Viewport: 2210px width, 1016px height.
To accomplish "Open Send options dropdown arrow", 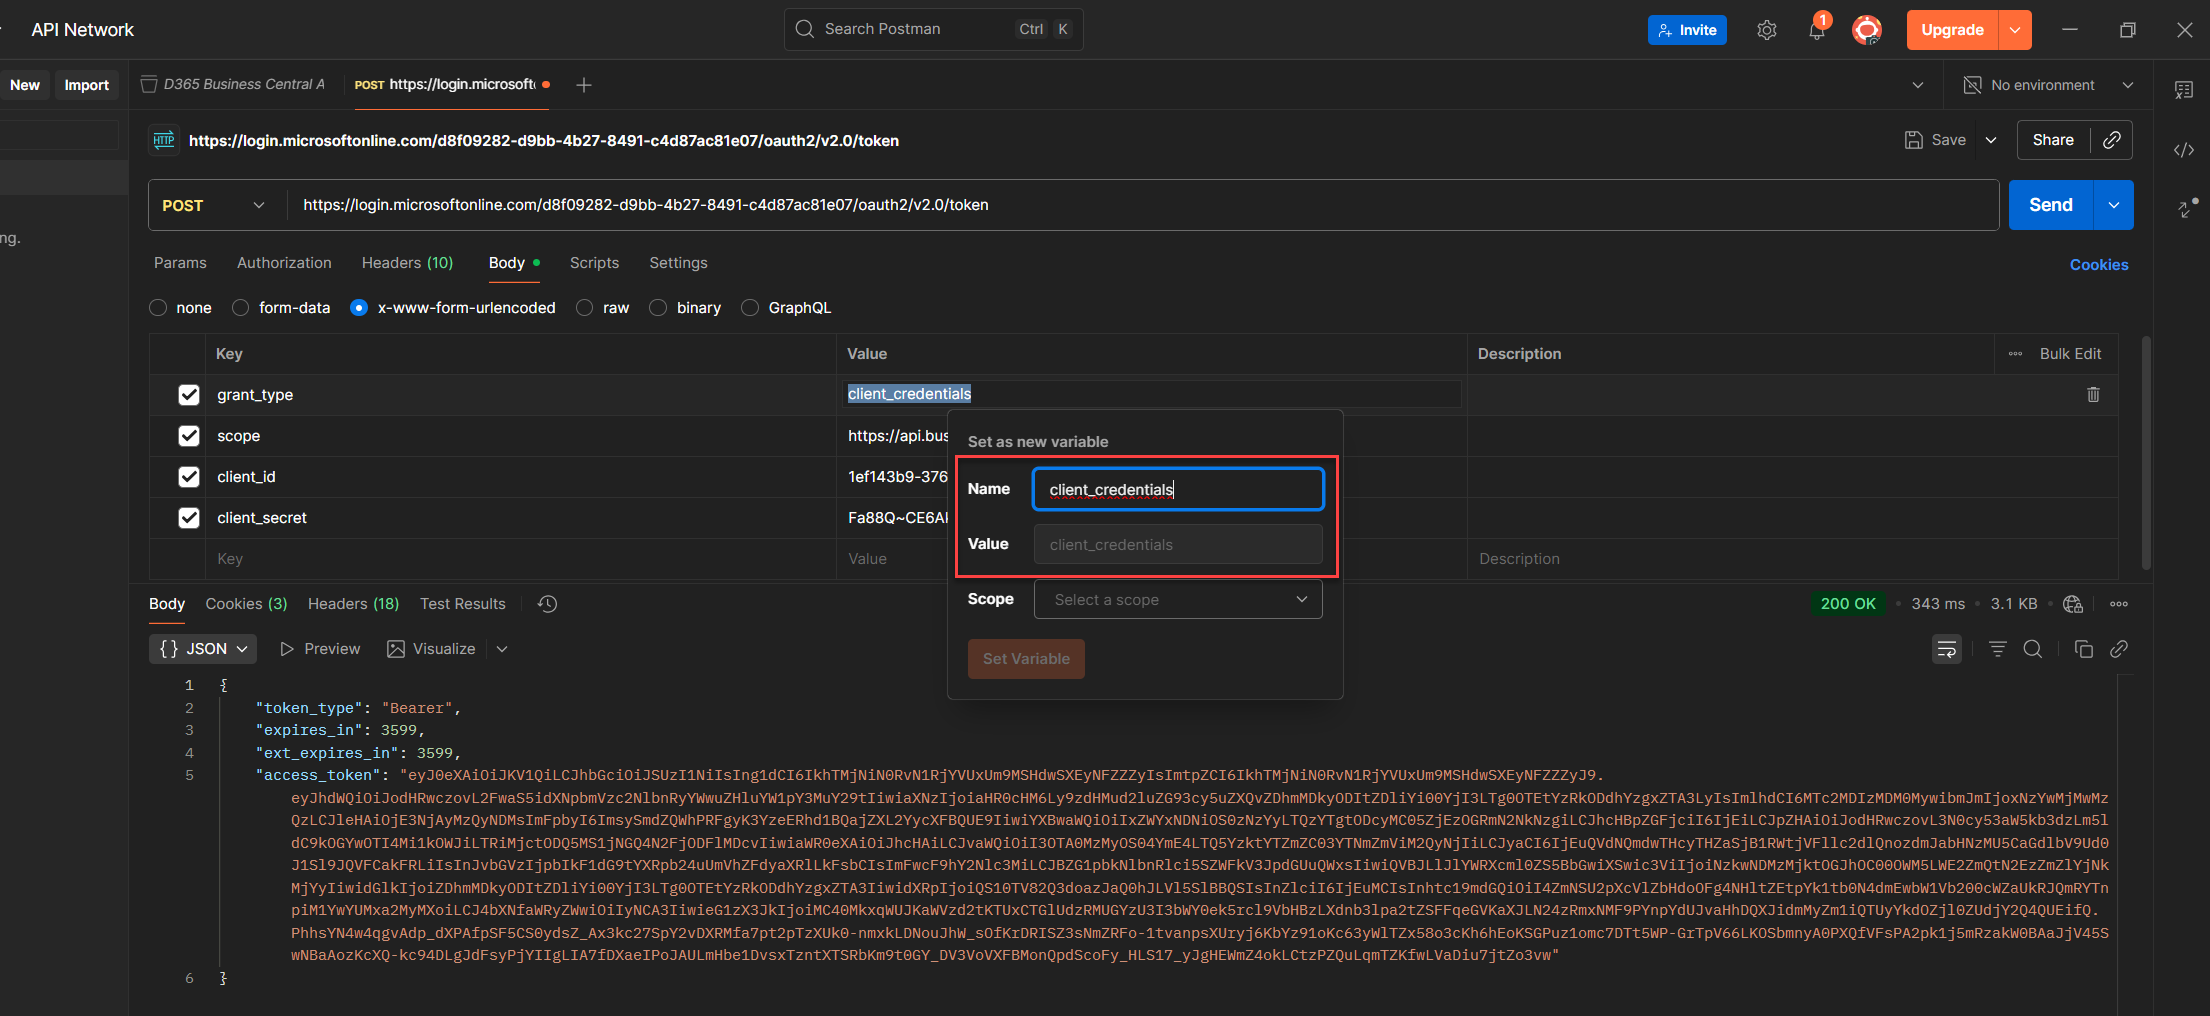I will [x=2113, y=205].
